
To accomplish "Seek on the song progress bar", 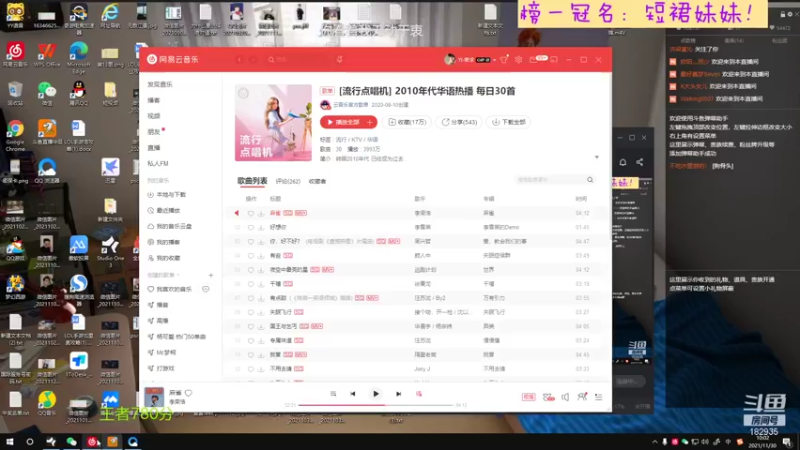I will click(x=376, y=405).
